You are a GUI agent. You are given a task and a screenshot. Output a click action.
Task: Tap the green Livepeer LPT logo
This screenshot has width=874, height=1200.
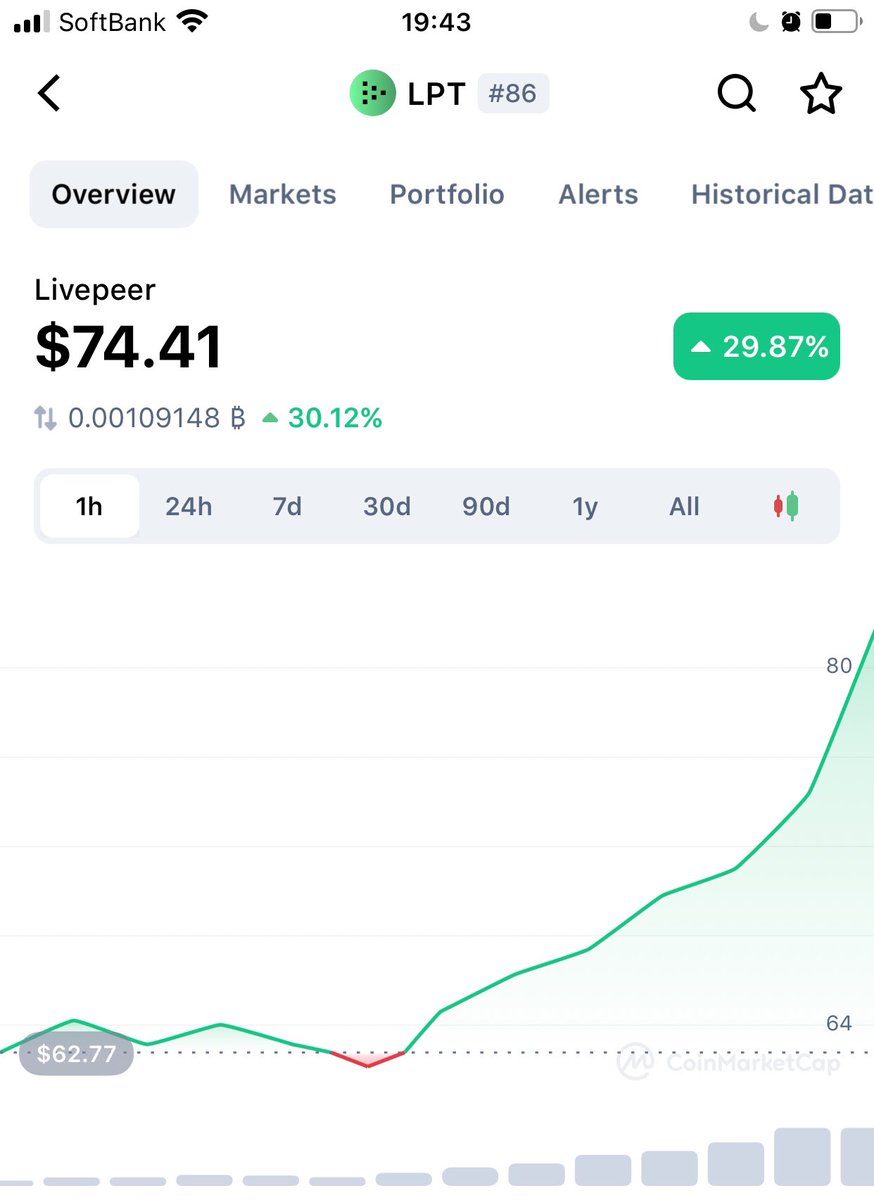point(373,94)
